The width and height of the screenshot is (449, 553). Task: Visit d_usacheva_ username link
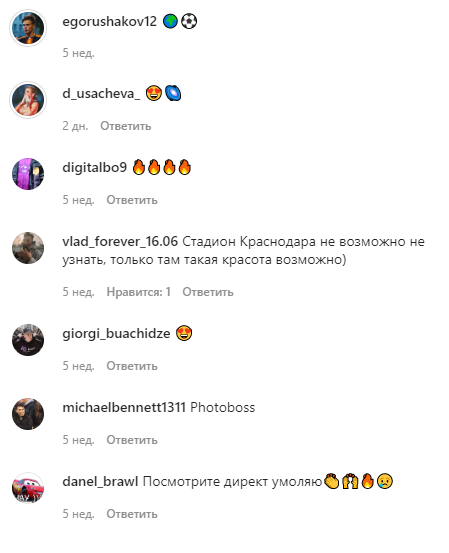pos(101,94)
